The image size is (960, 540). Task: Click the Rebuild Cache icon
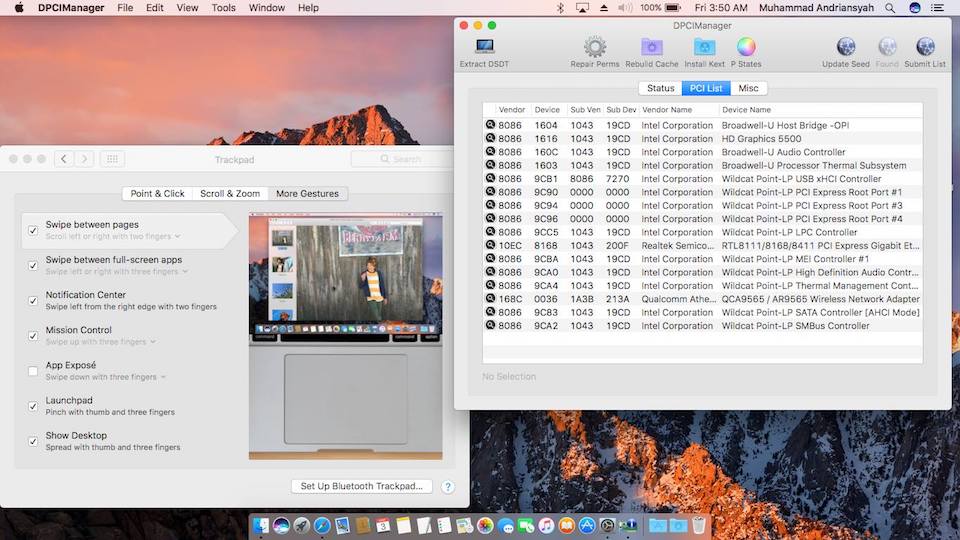tap(652, 46)
